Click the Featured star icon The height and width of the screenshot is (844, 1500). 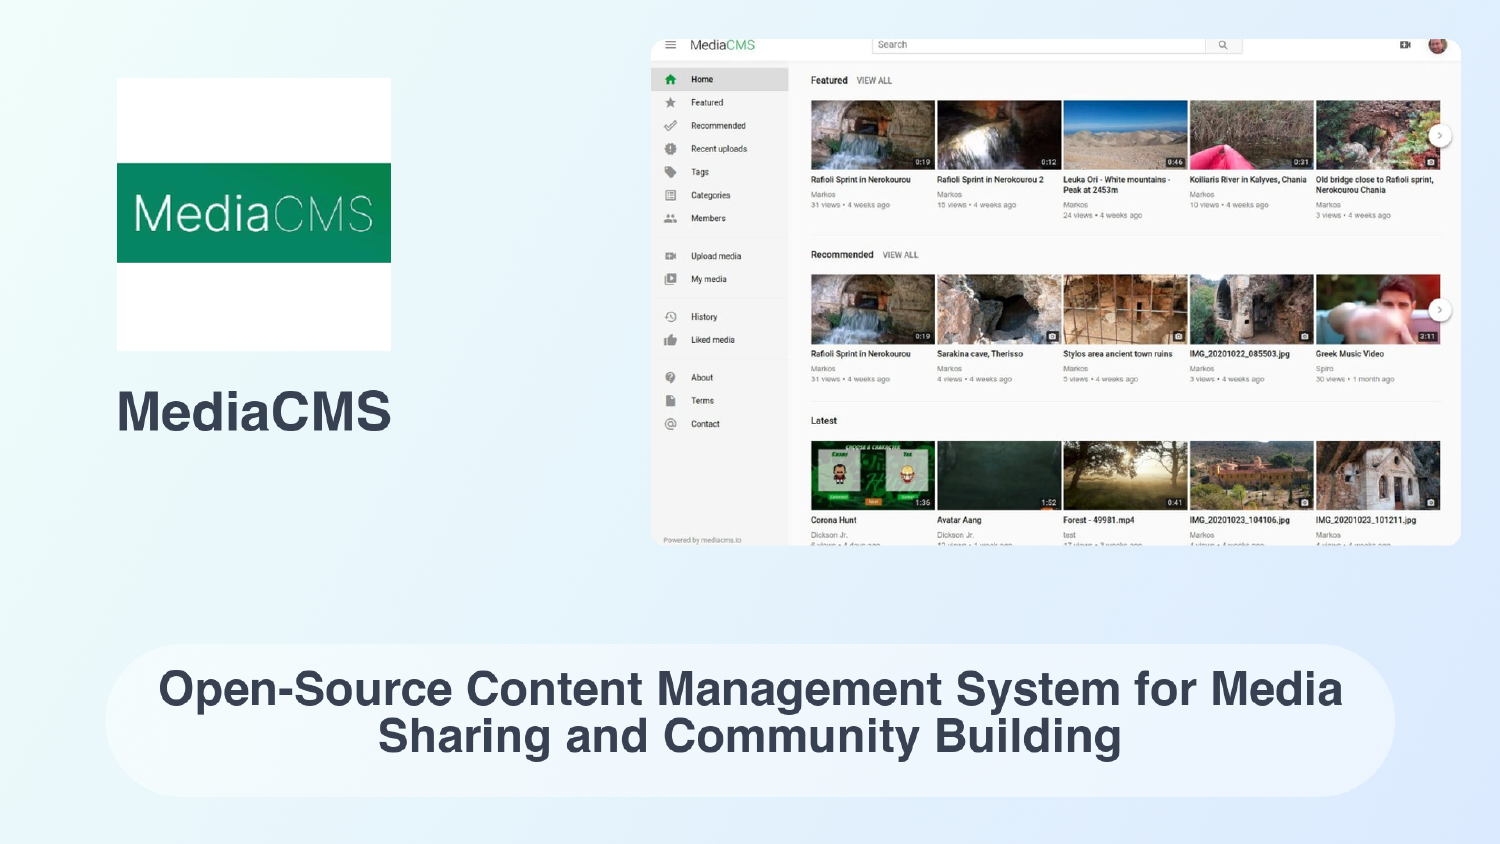(x=671, y=102)
